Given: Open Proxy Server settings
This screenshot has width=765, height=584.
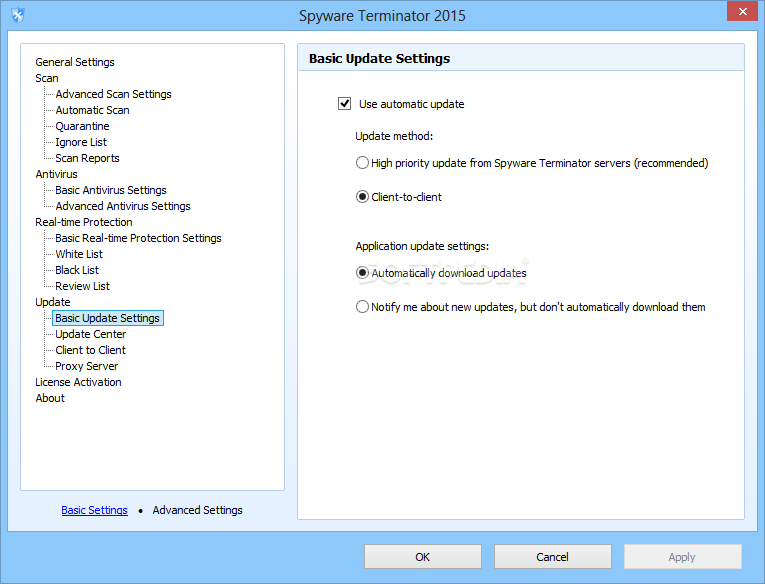Looking at the screenshot, I should click(86, 366).
